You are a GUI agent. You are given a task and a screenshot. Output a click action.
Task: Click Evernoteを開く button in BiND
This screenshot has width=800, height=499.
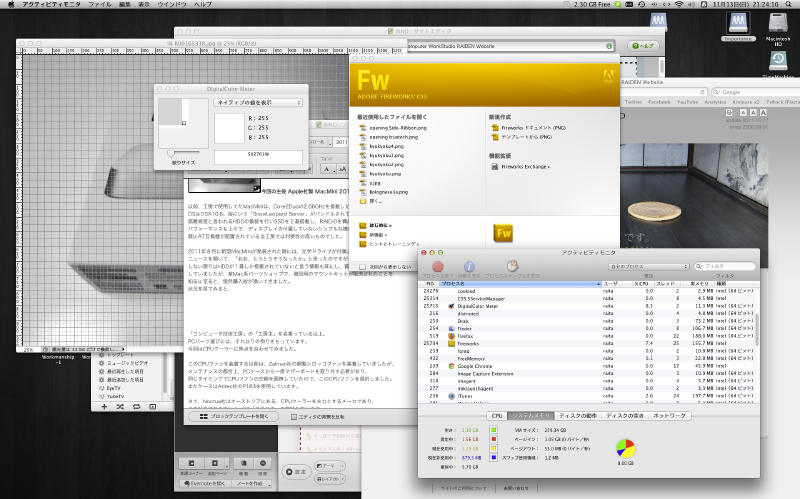205,483
